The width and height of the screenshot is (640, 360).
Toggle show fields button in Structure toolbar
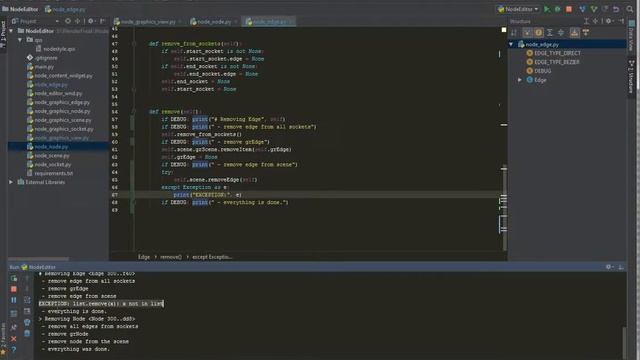(539, 33)
